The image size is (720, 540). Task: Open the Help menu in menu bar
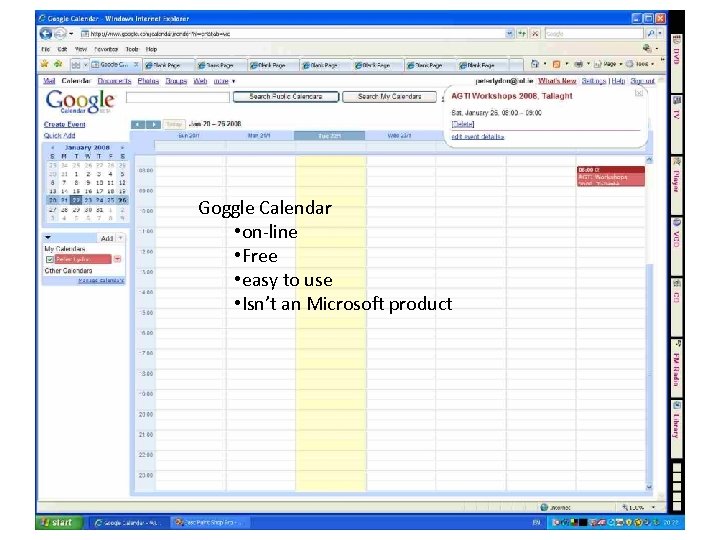(151, 49)
